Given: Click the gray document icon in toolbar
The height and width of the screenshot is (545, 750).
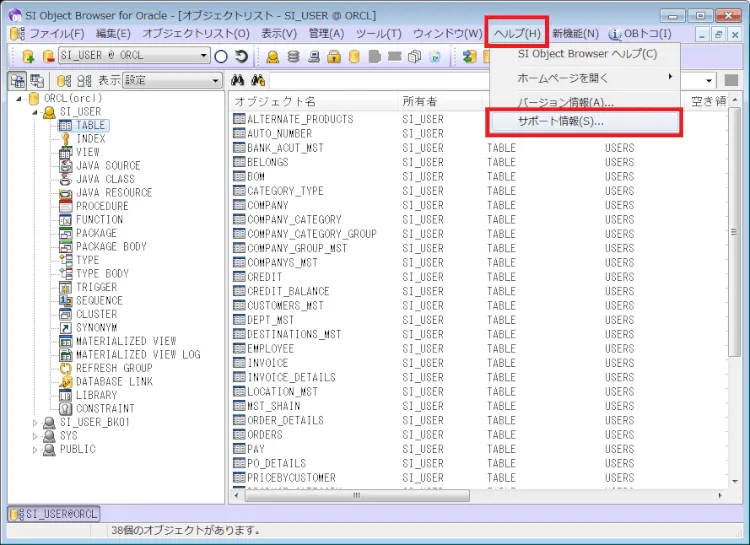Looking at the screenshot, I should pyautogui.click(x=375, y=56).
